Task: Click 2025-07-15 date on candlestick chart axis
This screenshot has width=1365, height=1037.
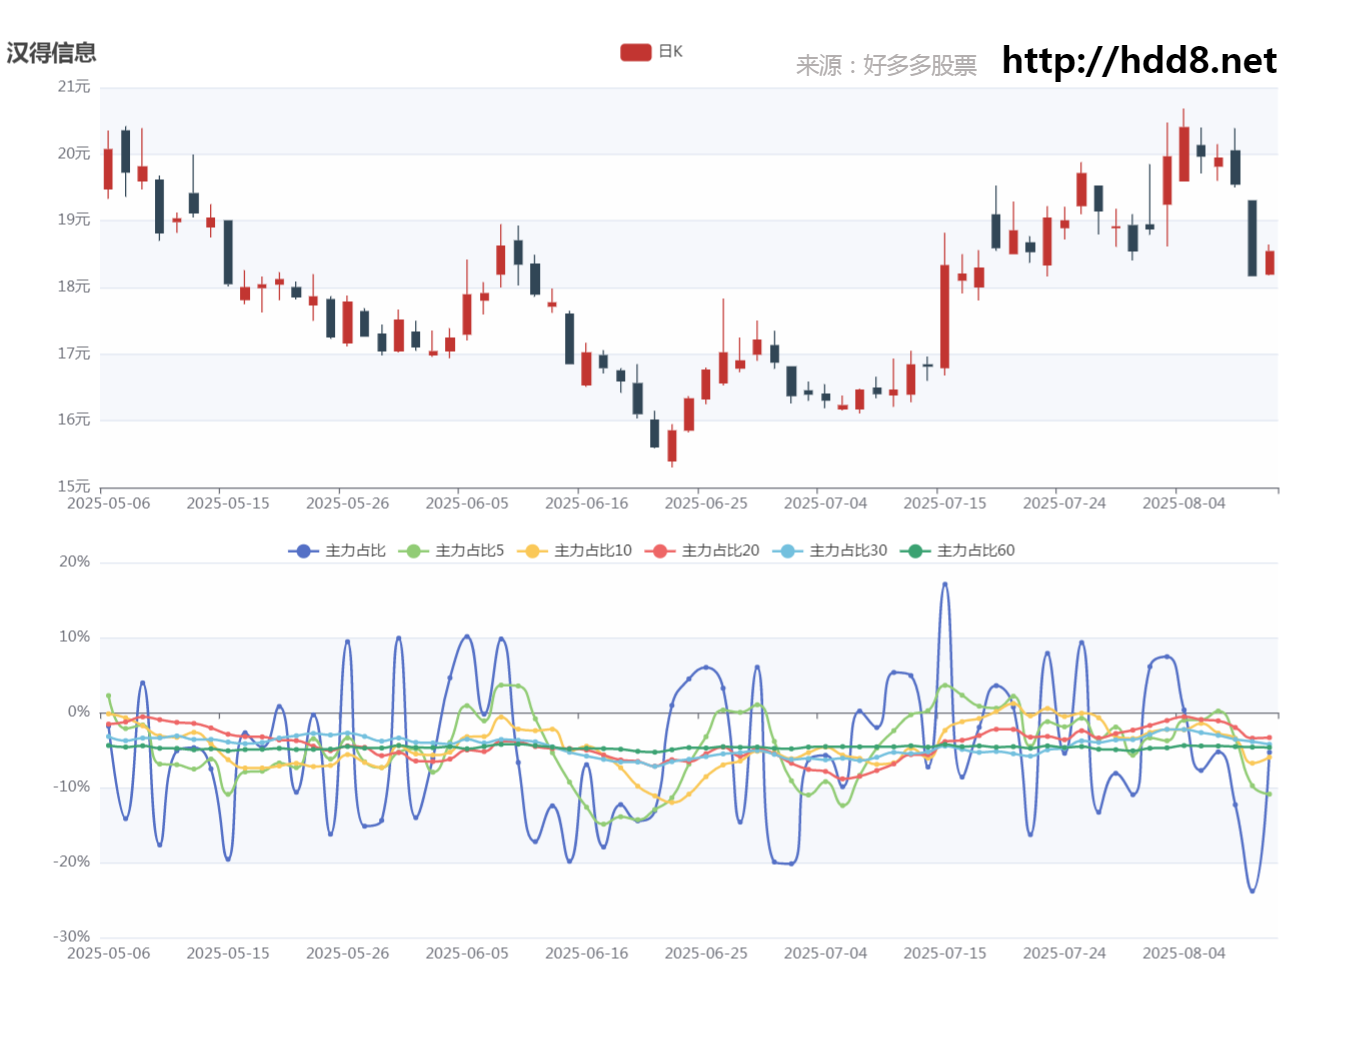Action: pyautogui.click(x=945, y=504)
